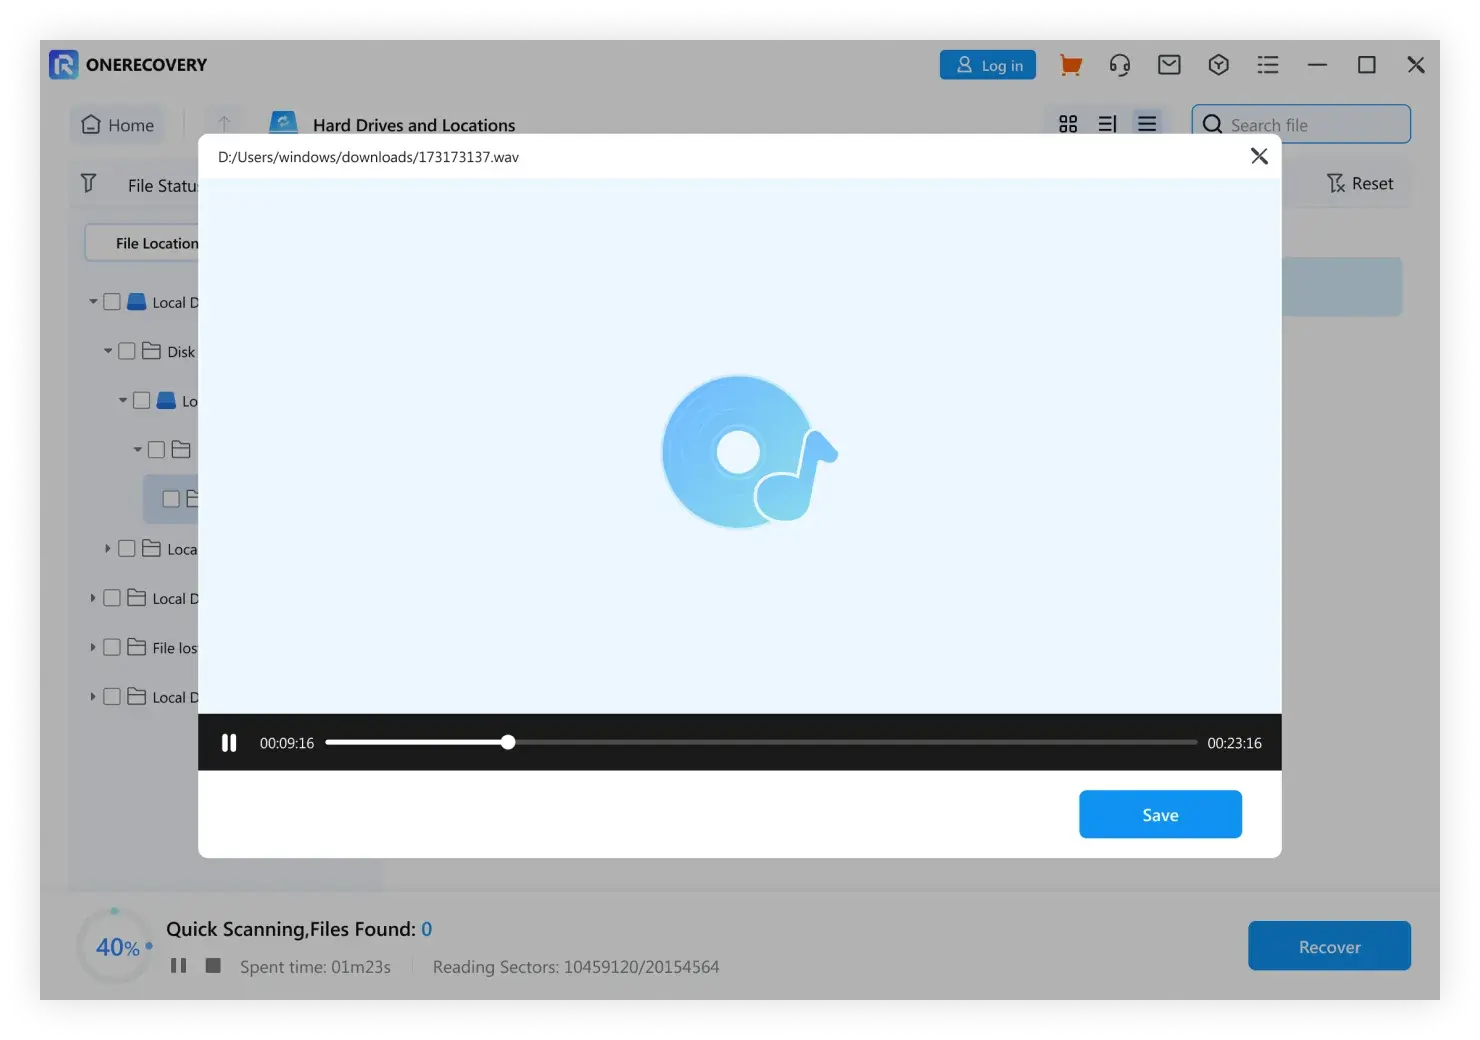This screenshot has width=1480, height=1040.
Task: Open the headset support icon
Action: (x=1119, y=65)
